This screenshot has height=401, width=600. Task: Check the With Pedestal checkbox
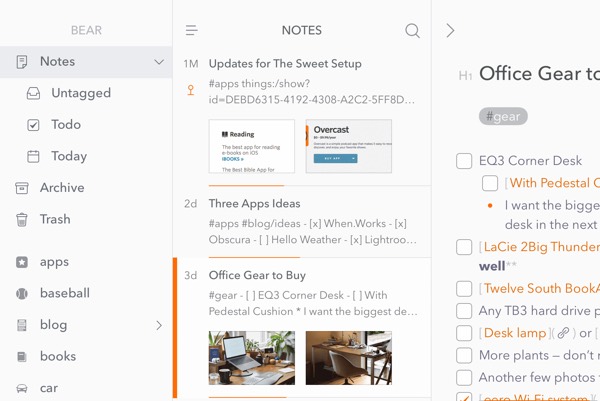(x=490, y=183)
